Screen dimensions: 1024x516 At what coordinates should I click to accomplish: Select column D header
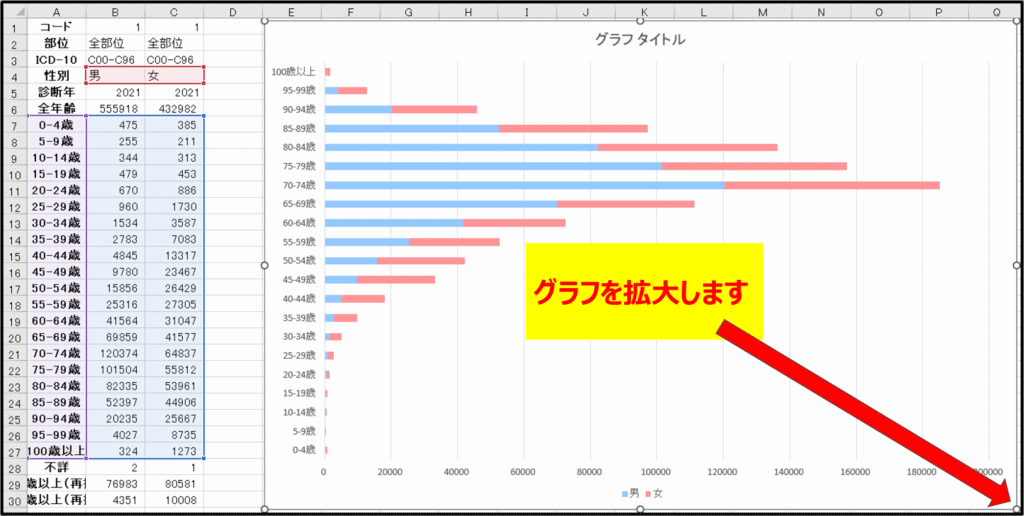tap(231, 11)
